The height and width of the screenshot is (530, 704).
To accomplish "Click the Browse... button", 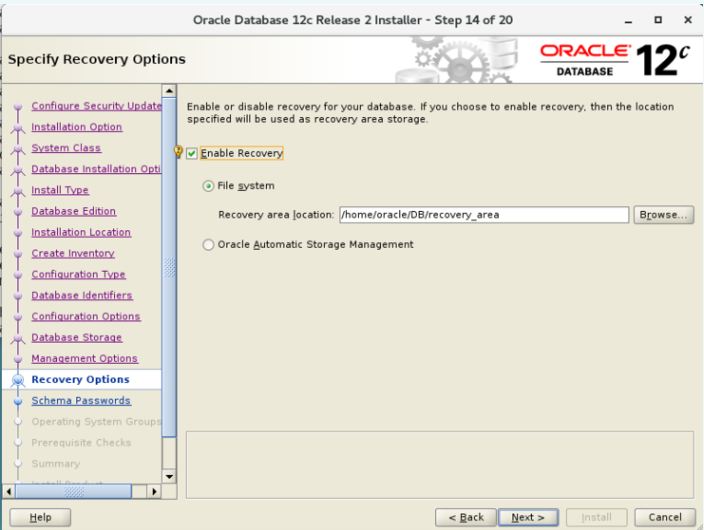I will click(x=664, y=215).
